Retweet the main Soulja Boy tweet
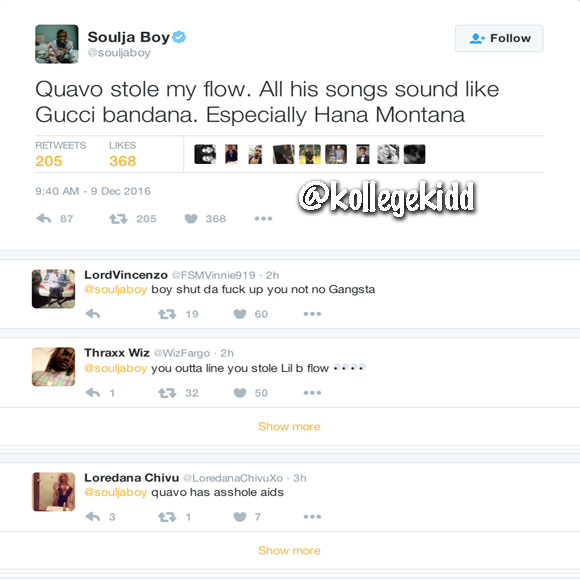 [x=118, y=219]
